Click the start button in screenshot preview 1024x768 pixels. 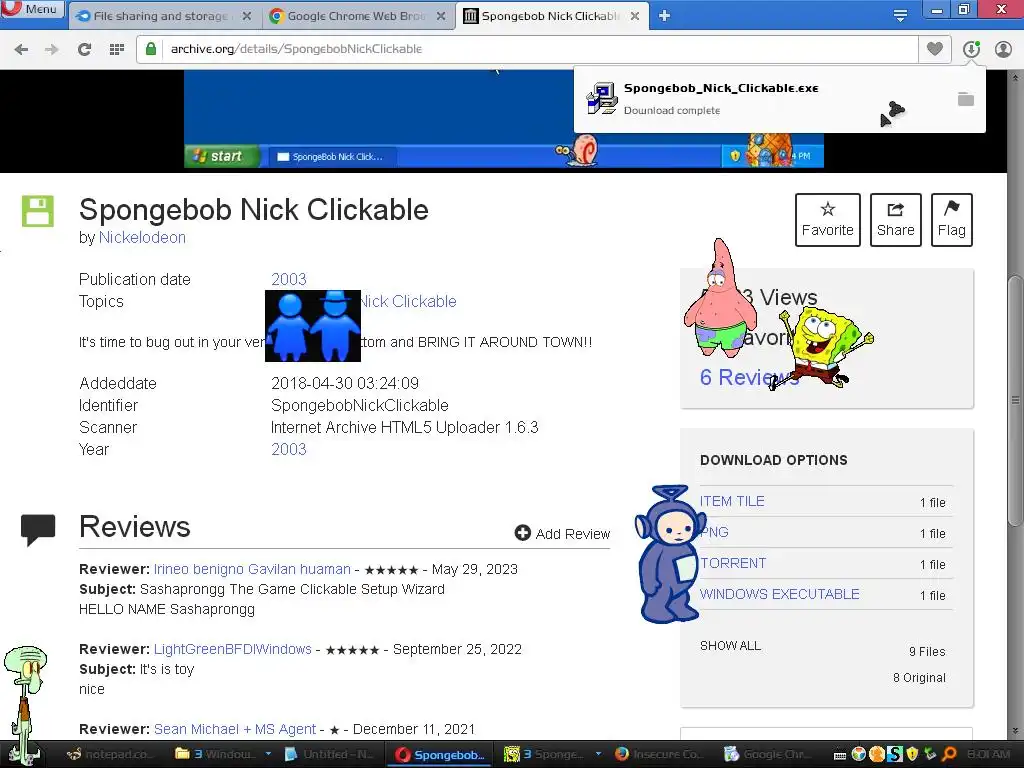(x=222, y=156)
